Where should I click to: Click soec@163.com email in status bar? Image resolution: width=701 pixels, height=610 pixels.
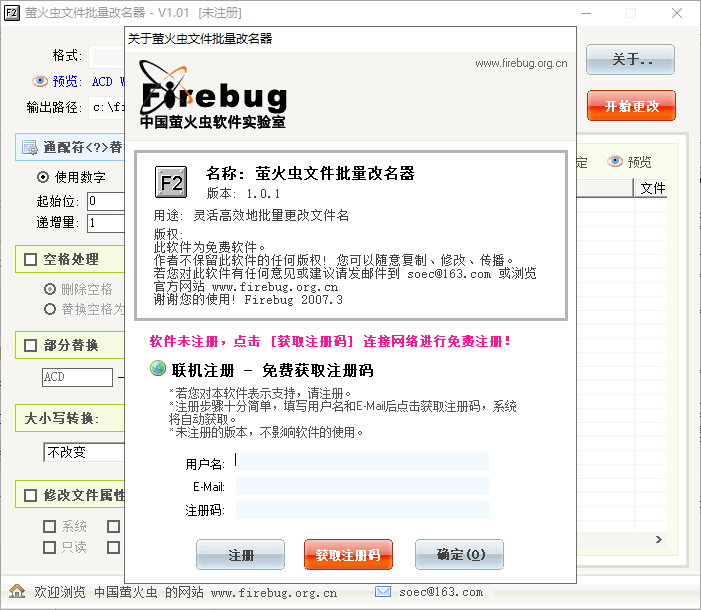tap(441, 592)
